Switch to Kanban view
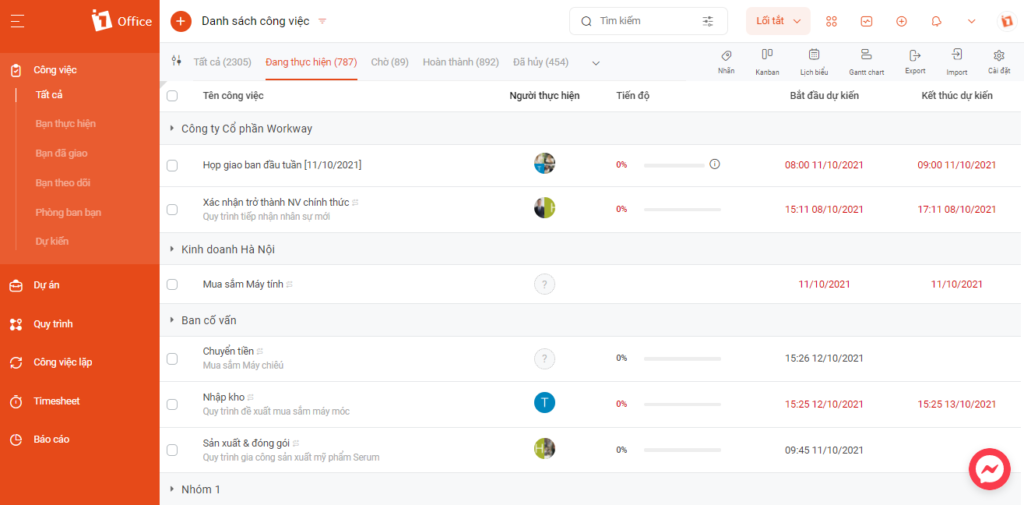1024x505 pixels. coord(767,62)
